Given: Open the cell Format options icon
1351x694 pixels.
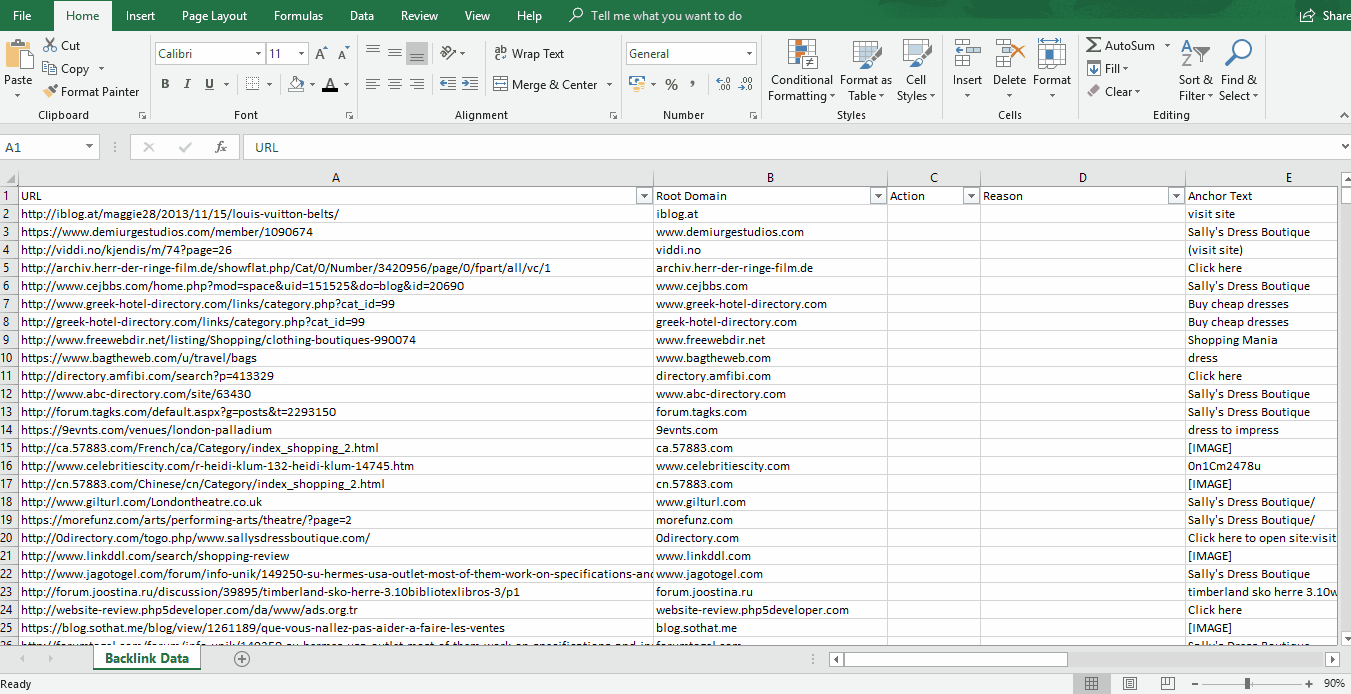Looking at the screenshot, I should coord(1051,54).
